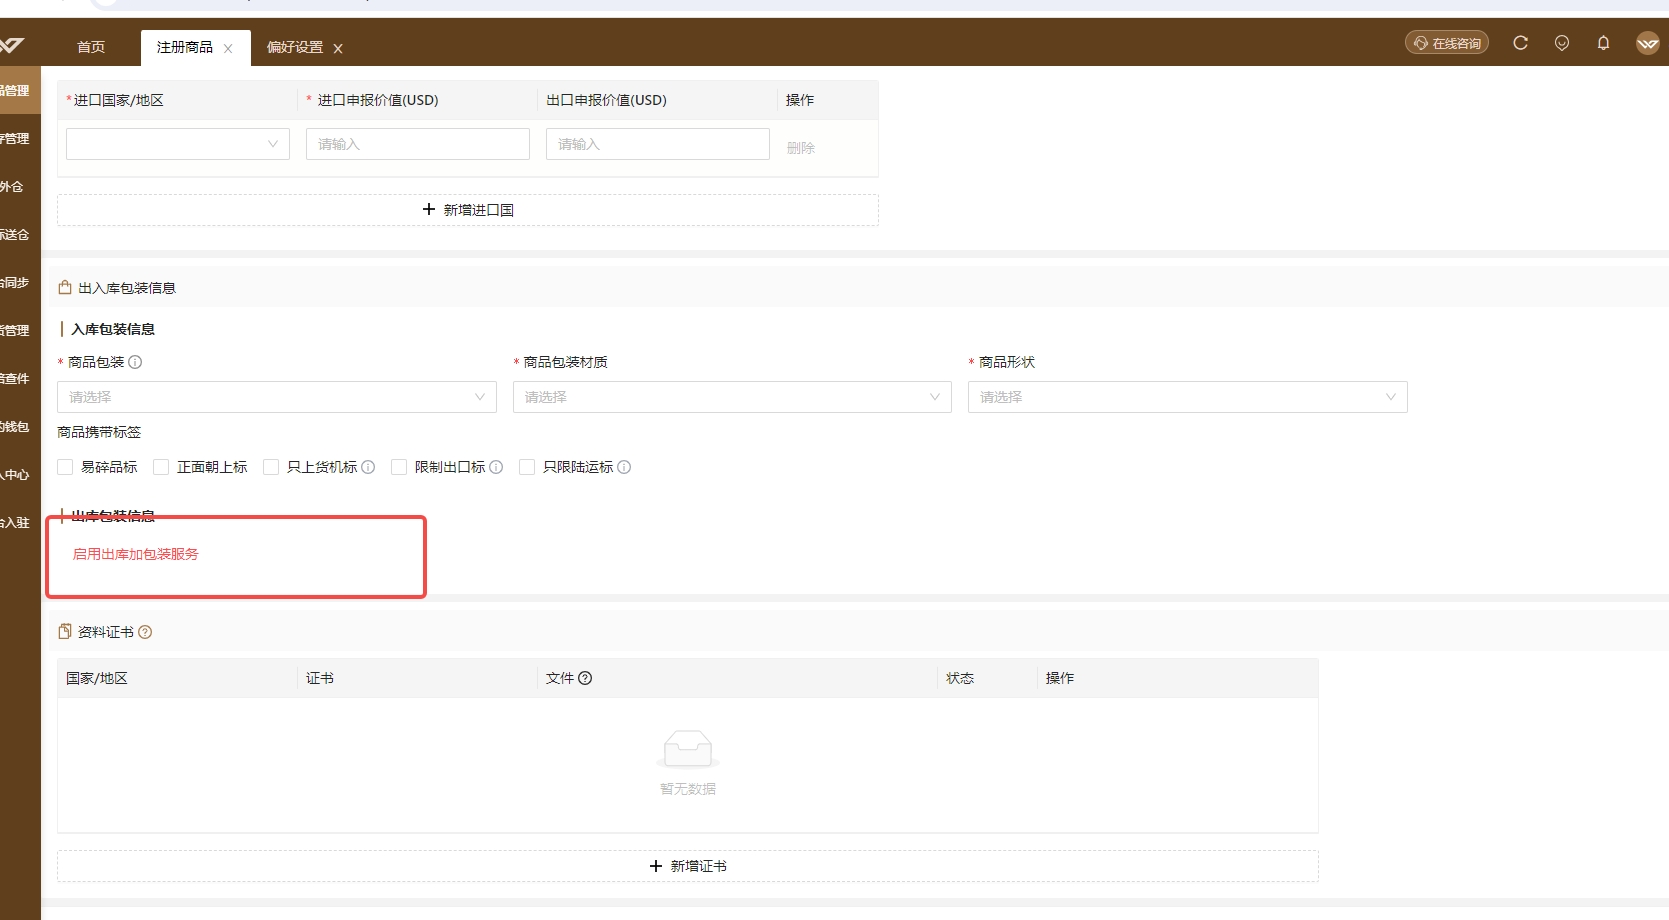Click the plus icon in 新增证书
Viewport: 1669px width, 920px height.
point(656,866)
